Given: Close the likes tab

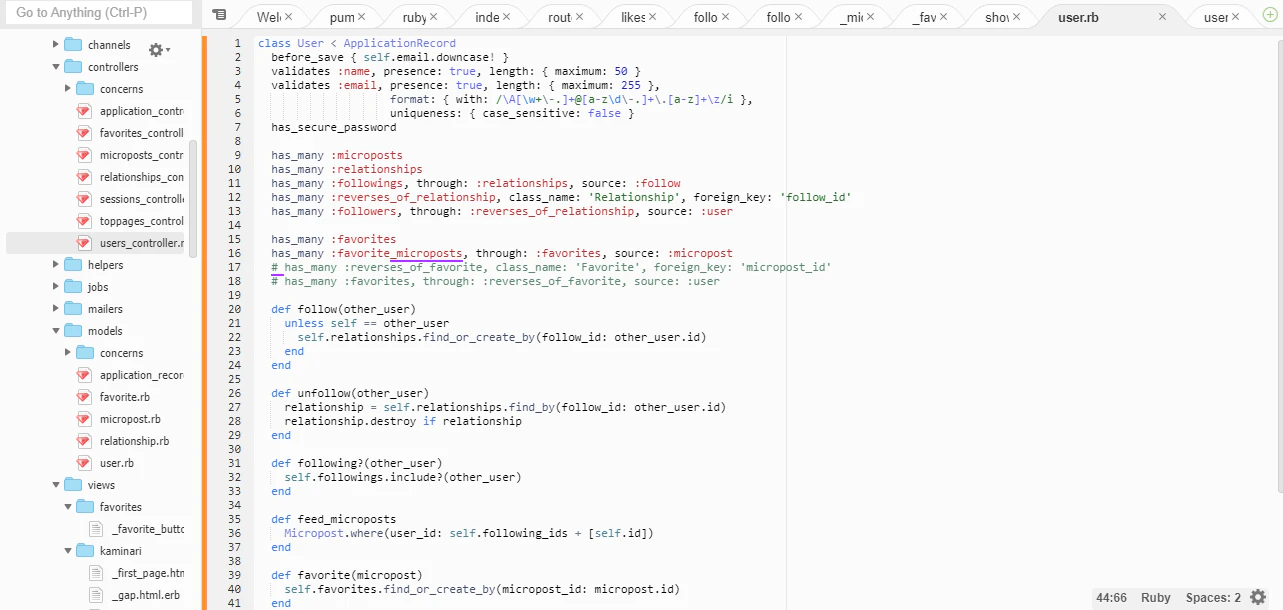Looking at the screenshot, I should pyautogui.click(x=653, y=17).
